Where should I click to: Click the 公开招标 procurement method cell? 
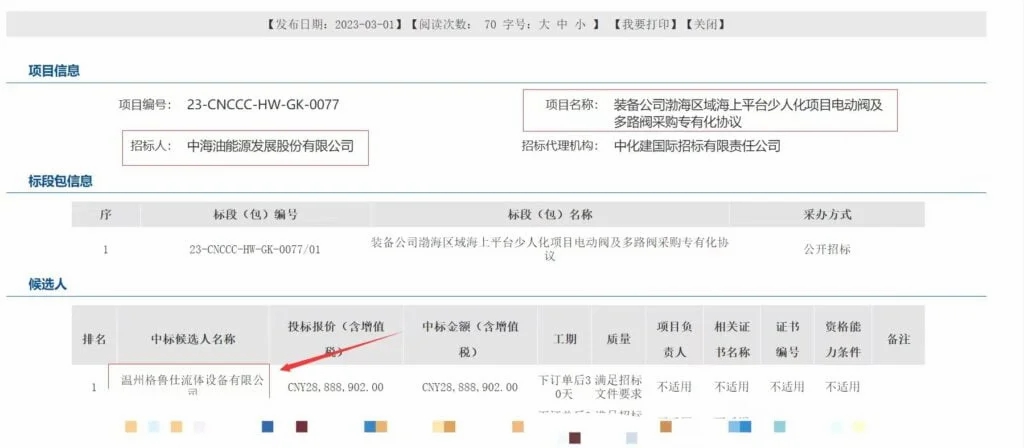pyautogui.click(x=827, y=249)
